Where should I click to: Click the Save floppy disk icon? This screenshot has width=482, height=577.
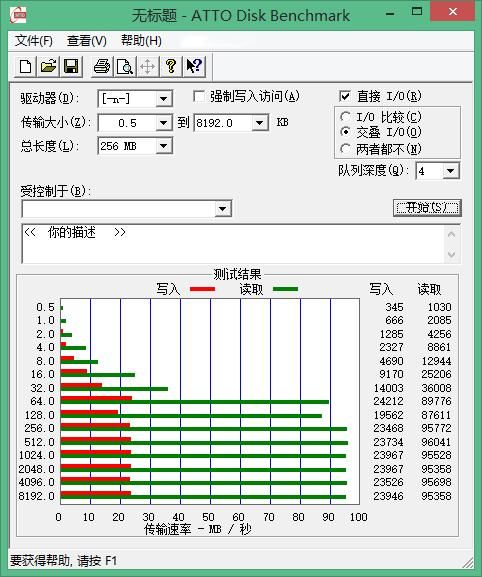(71, 67)
